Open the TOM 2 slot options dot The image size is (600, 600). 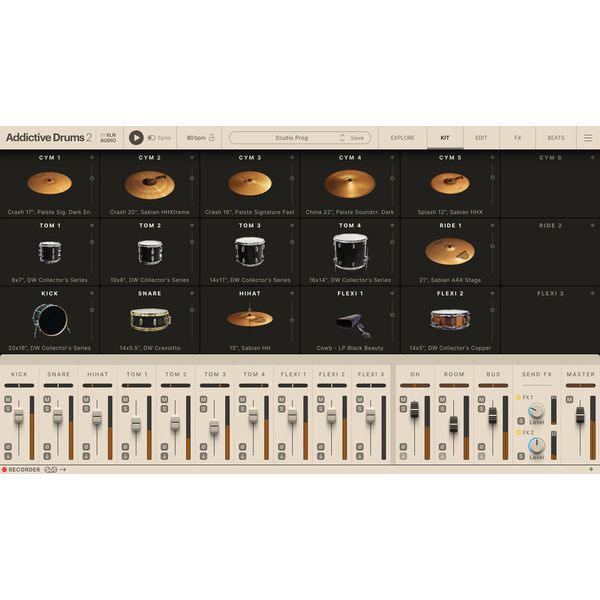[x=192, y=225]
